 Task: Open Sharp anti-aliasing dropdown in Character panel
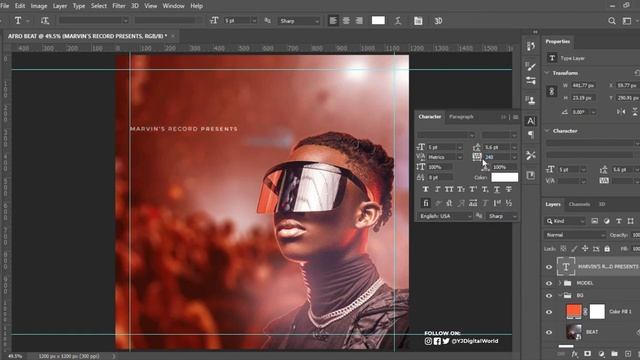pos(502,216)
